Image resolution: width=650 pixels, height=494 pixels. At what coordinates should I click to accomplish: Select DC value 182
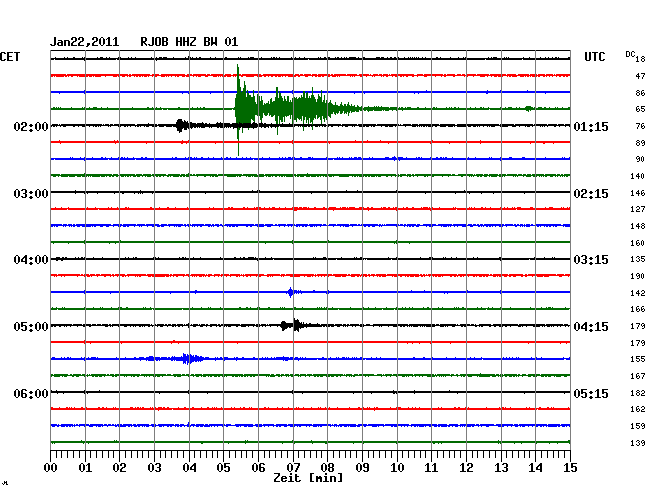(x=638, y=393)
